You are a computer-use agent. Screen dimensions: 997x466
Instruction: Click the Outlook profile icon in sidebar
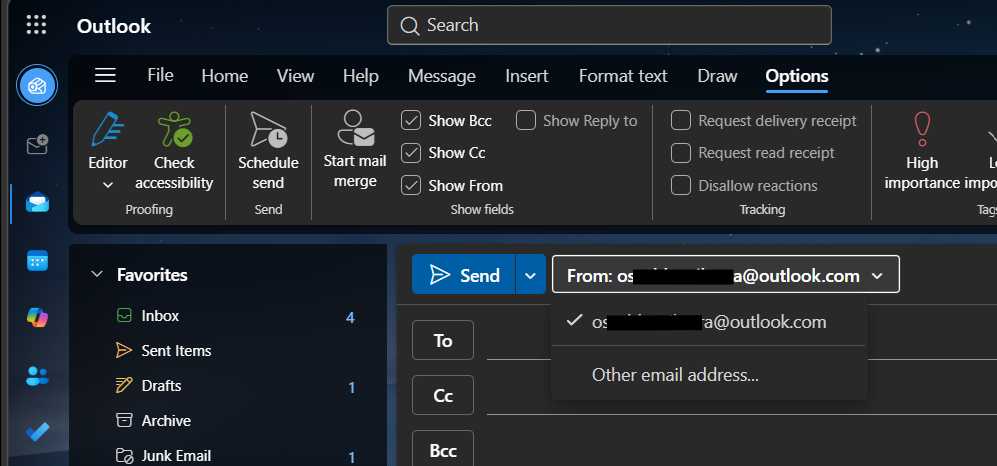[x=38, y=85]
